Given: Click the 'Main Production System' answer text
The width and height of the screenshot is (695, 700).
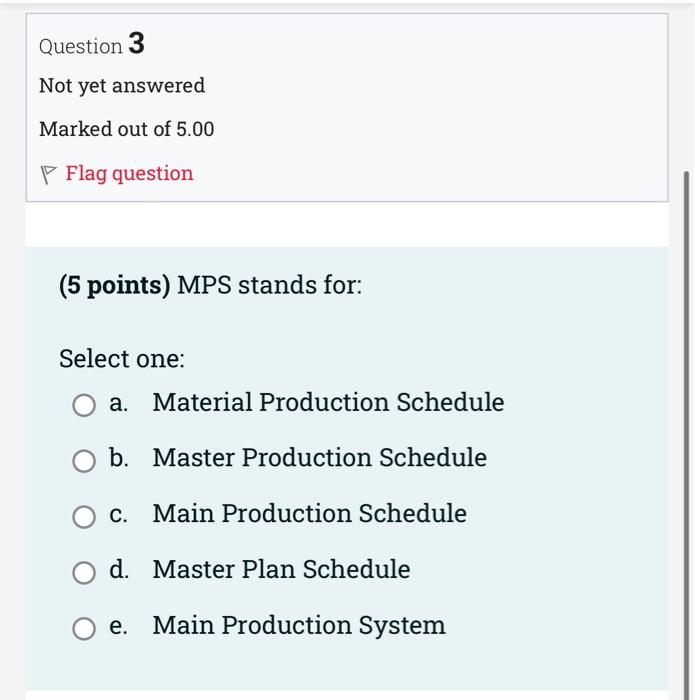Looking at the screenshot, I should (299, 626).
